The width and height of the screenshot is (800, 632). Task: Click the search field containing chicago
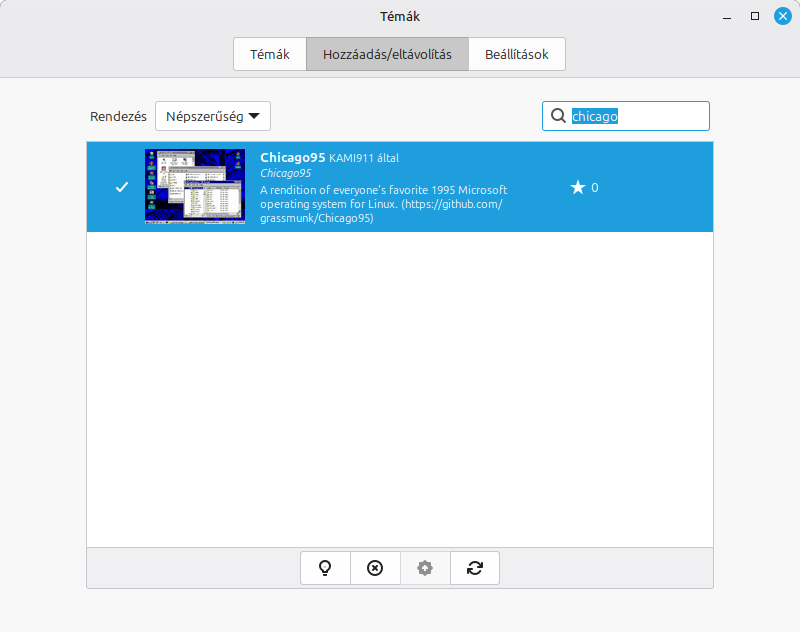(x=626, y=116)
